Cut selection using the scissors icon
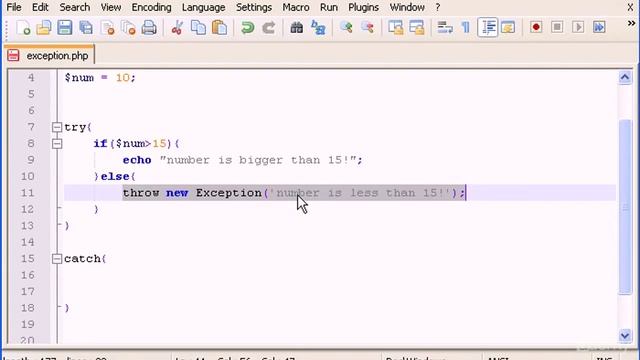The image size is (640, 360). (x=177, y=28)
